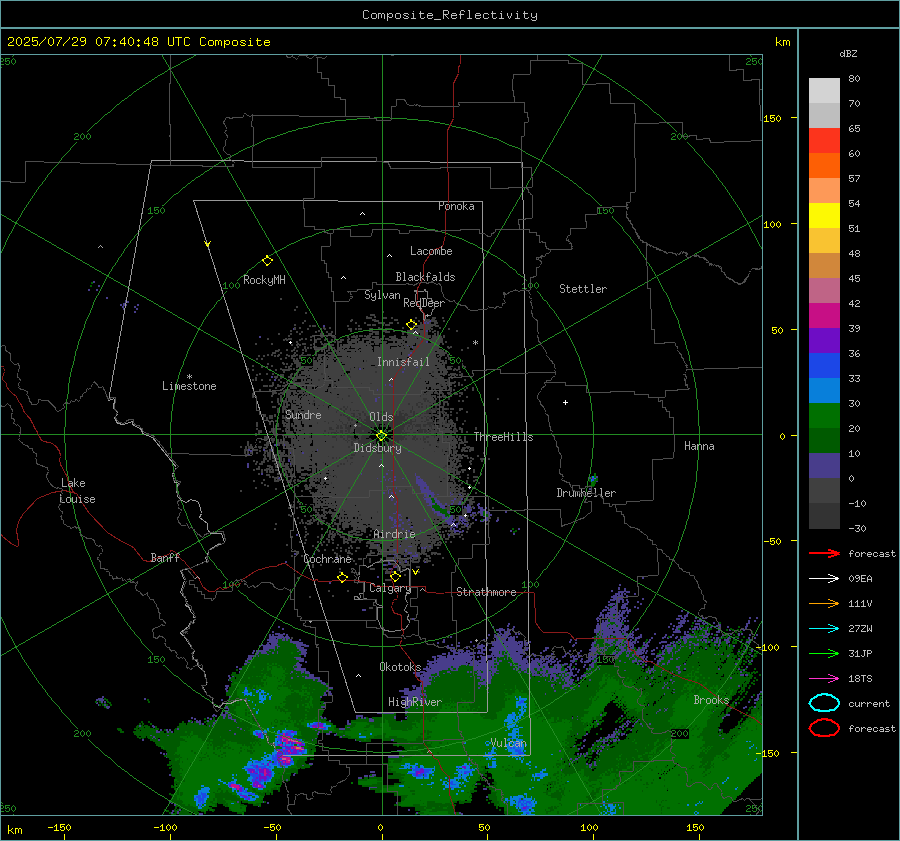Click the cyan current ellipse legend icon
The width and height of the screenshot is (900, 841).
coord(824,703)
